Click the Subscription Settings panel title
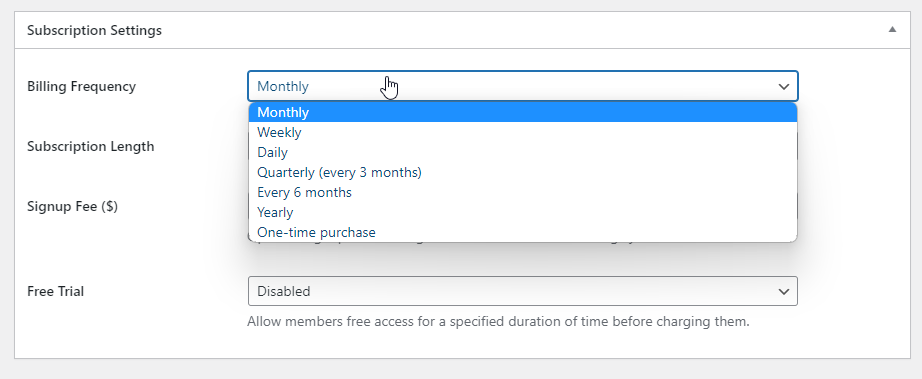This screenshot has height=379, width=922. [x=94, y=31]
